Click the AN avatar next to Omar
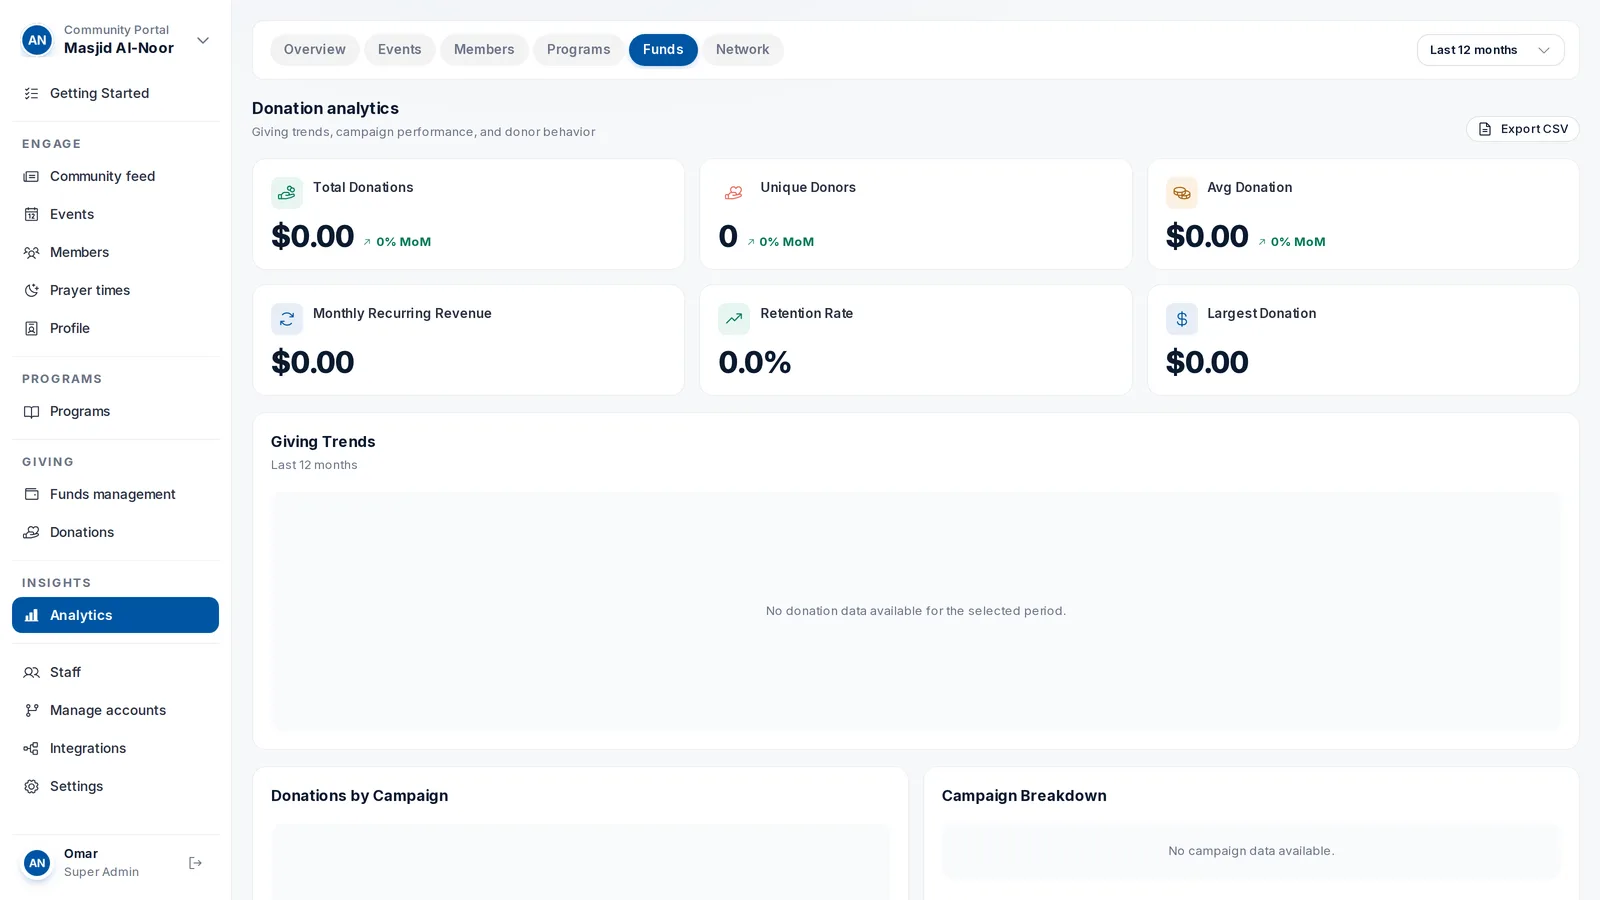1600x900 pixels. click(x=37, y=863)
